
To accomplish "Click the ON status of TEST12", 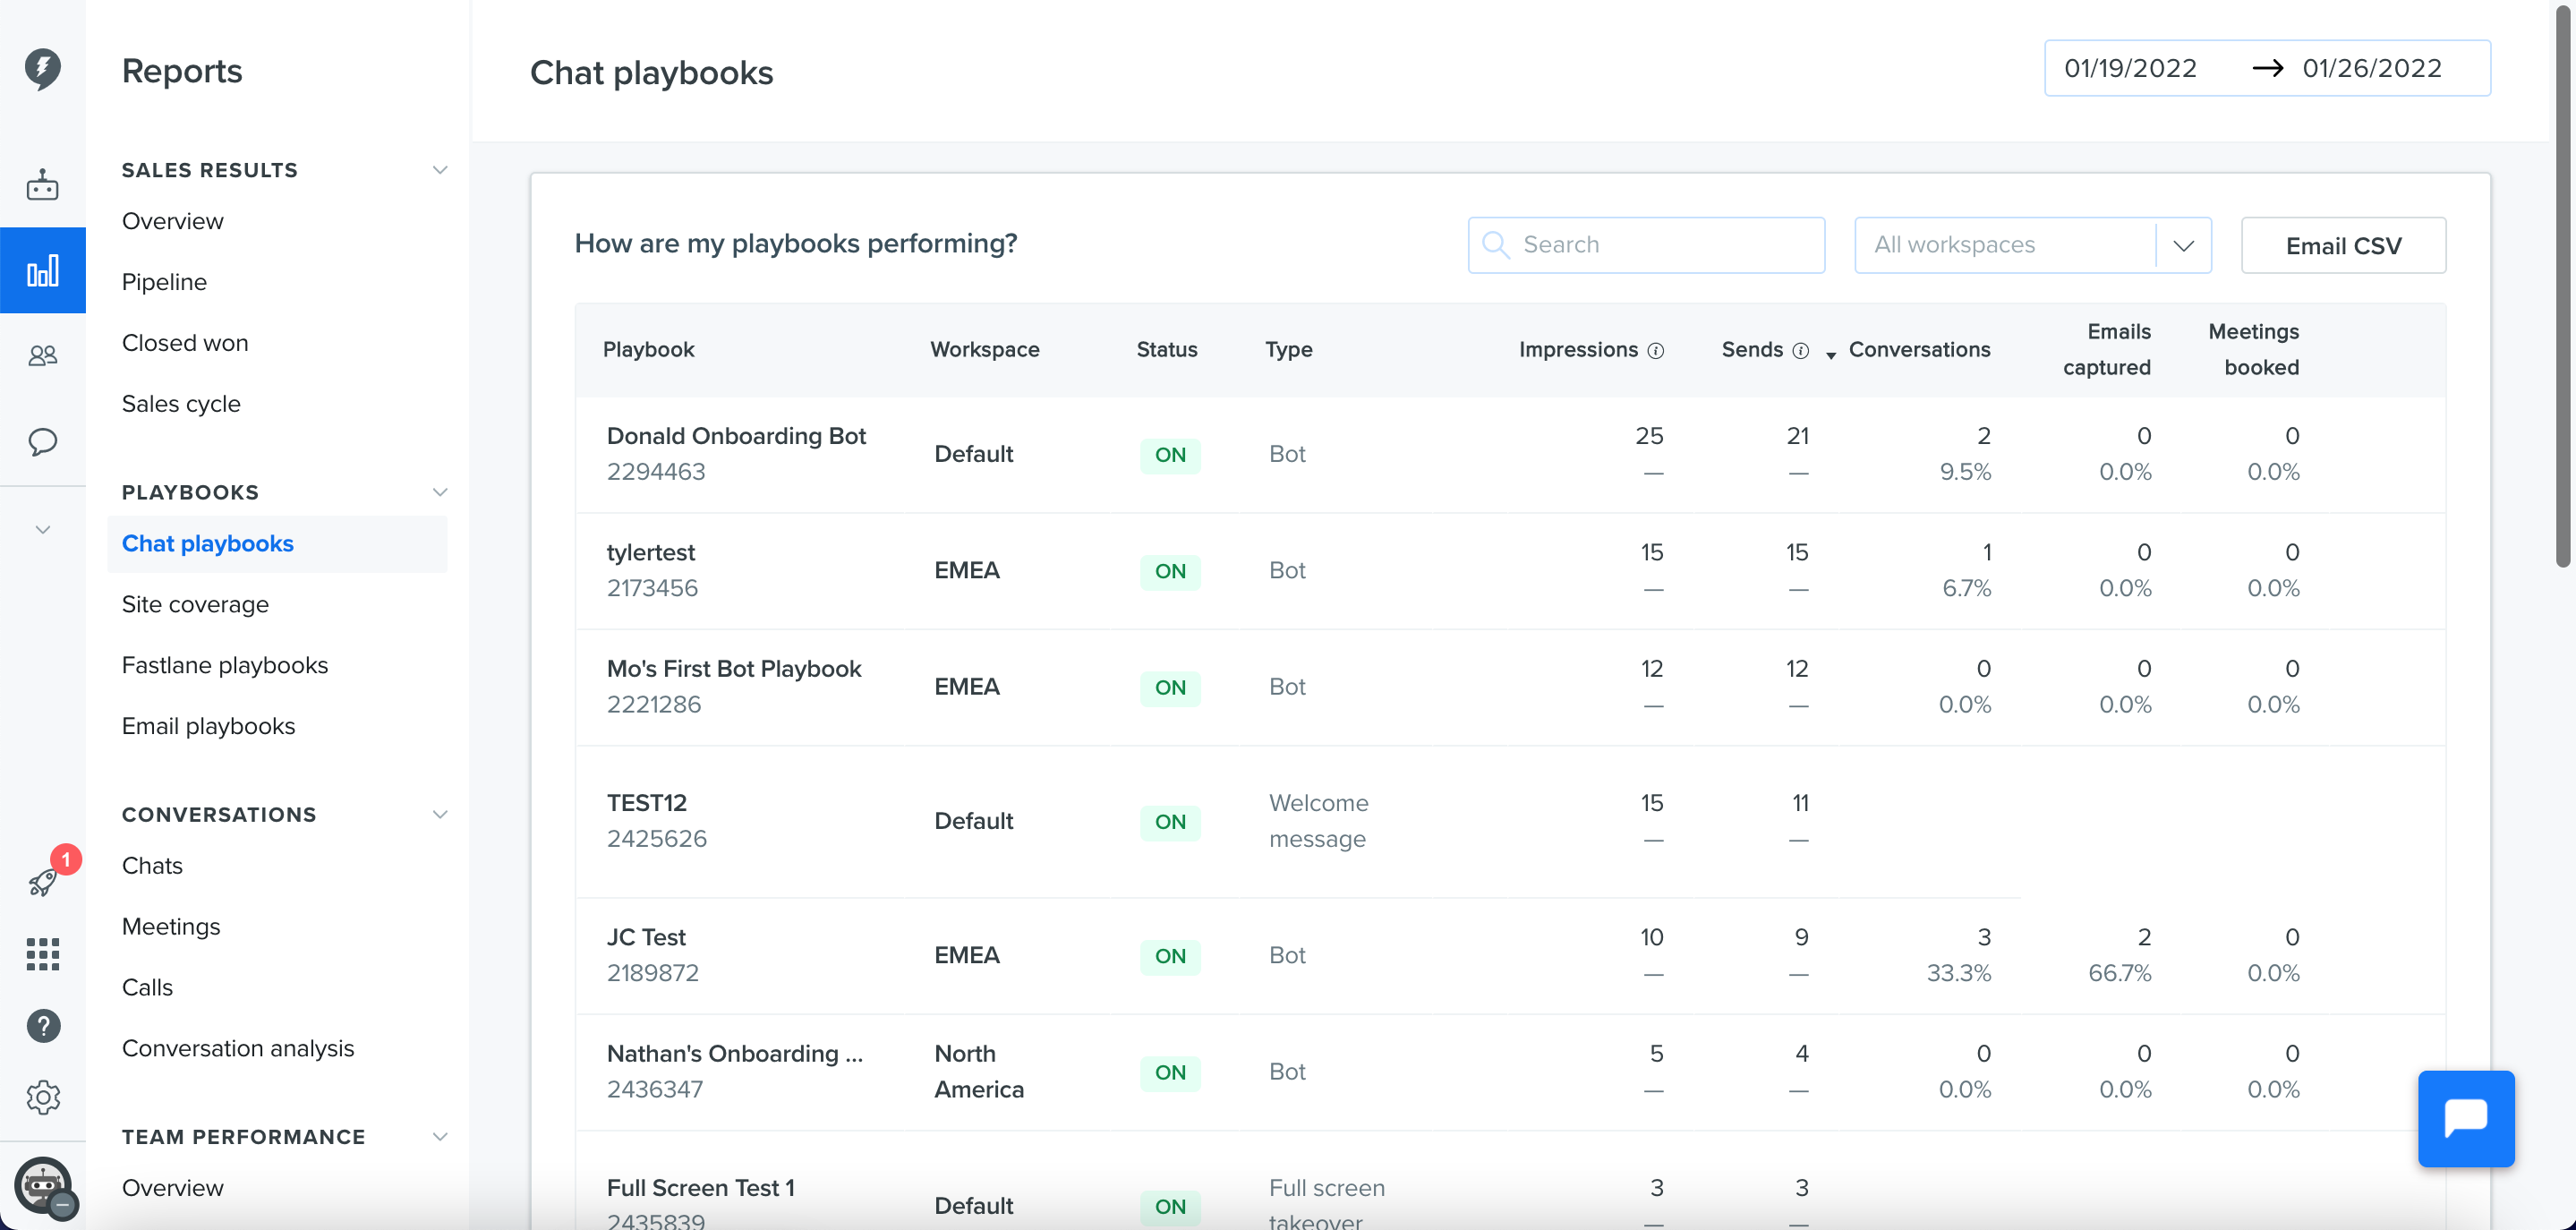I will [x=1170, y=822].
